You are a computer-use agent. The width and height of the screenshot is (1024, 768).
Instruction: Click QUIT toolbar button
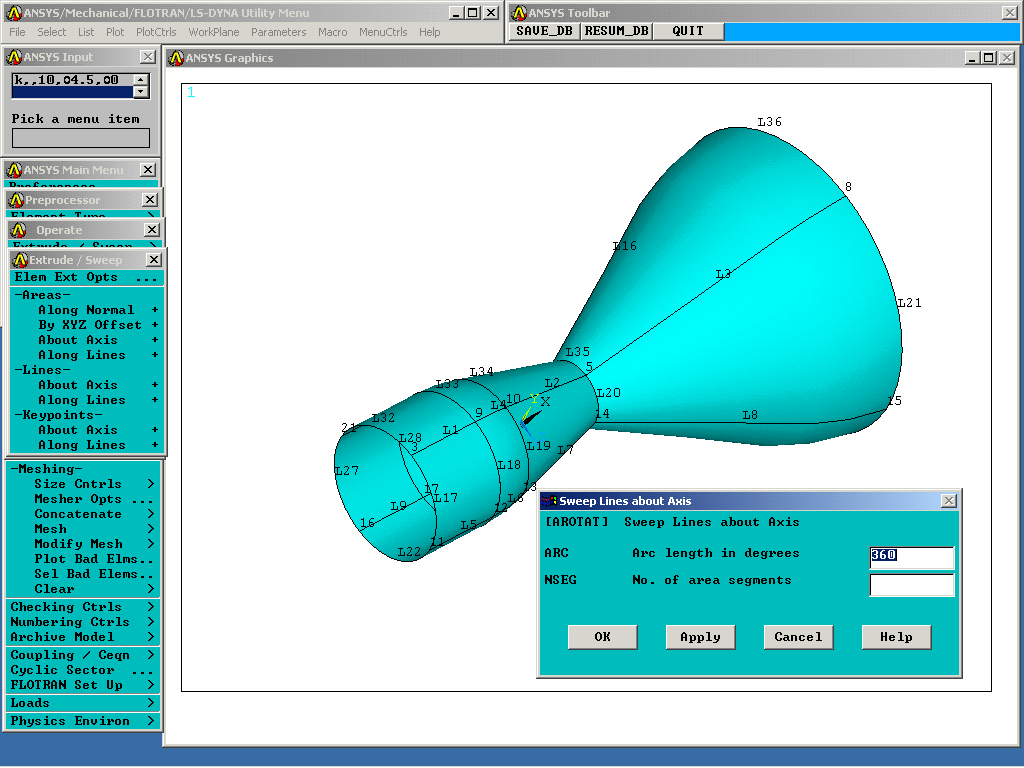[688, 31]
